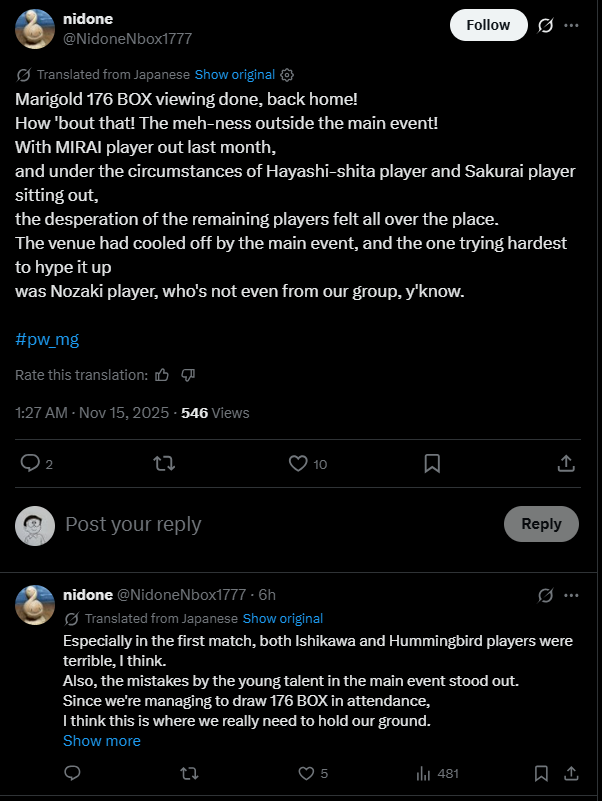Open nidone's profile avatar at the top

point(35,28)
